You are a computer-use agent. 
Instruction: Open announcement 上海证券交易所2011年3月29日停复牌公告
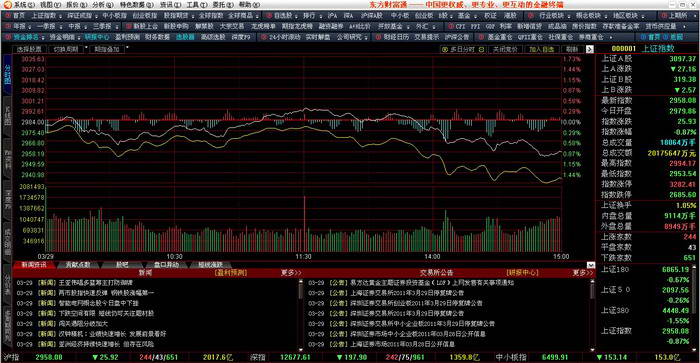click(x=407, y=293)
